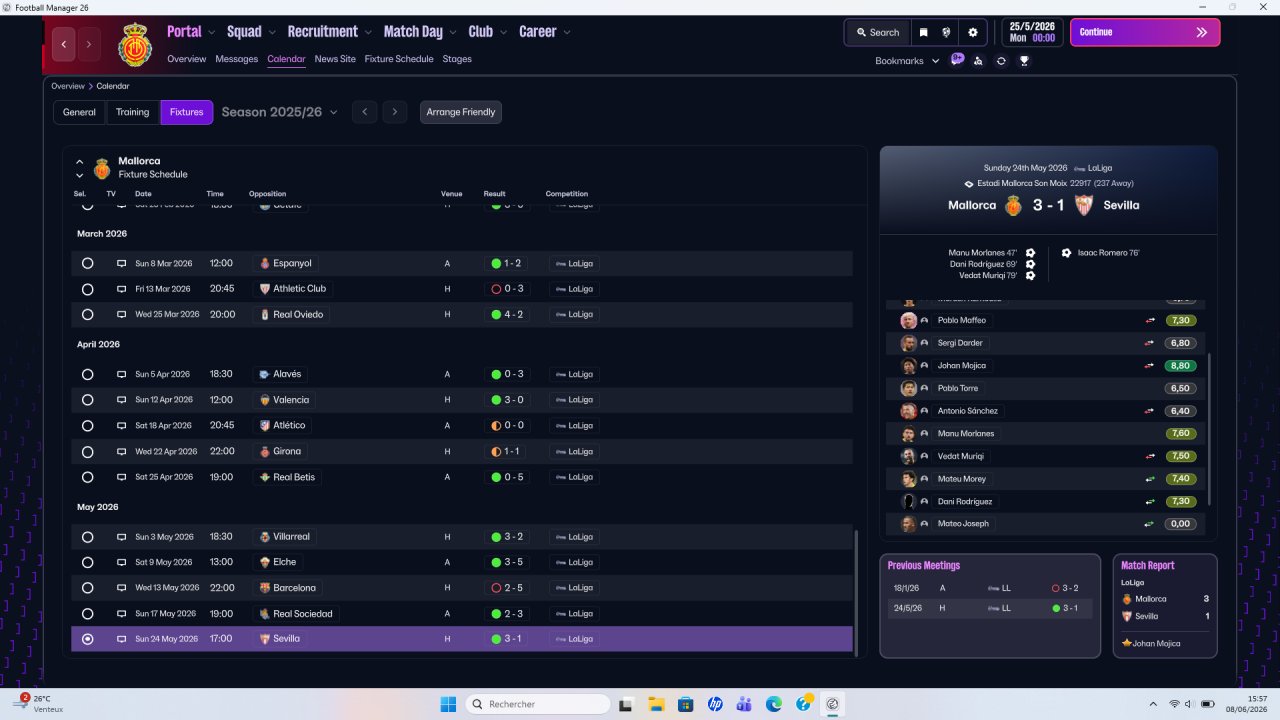Open the settings gear in the top bar
The image size is (1280, 720).
pyautogui.click(x=972, y=32)
